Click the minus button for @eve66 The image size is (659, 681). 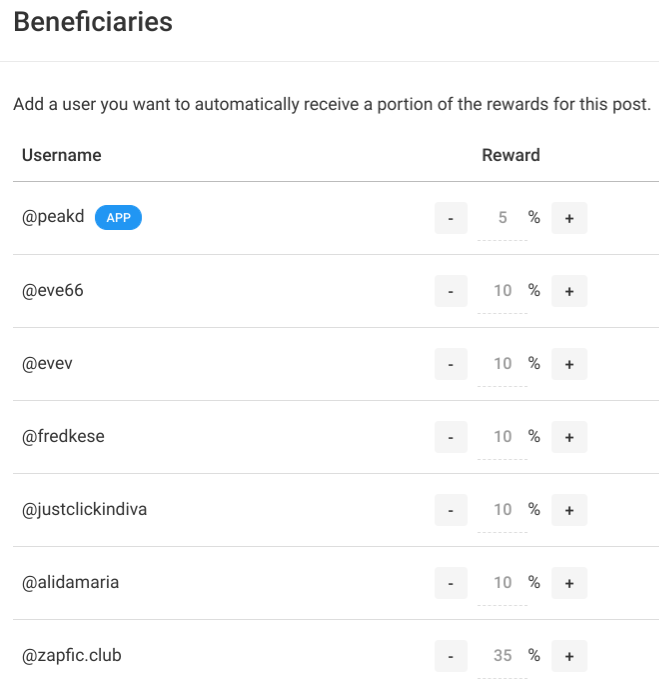[x=451, y=291]
